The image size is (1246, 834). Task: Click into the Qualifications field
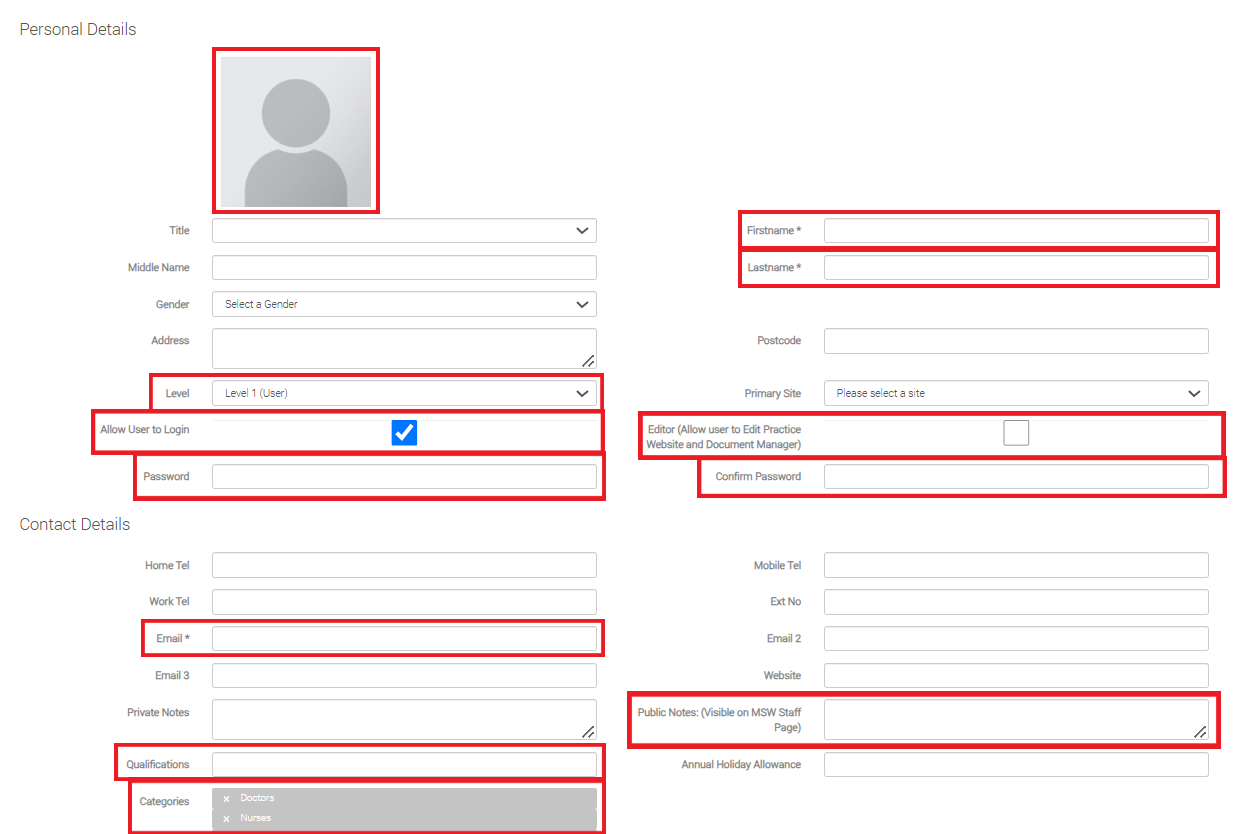[403, 763]
